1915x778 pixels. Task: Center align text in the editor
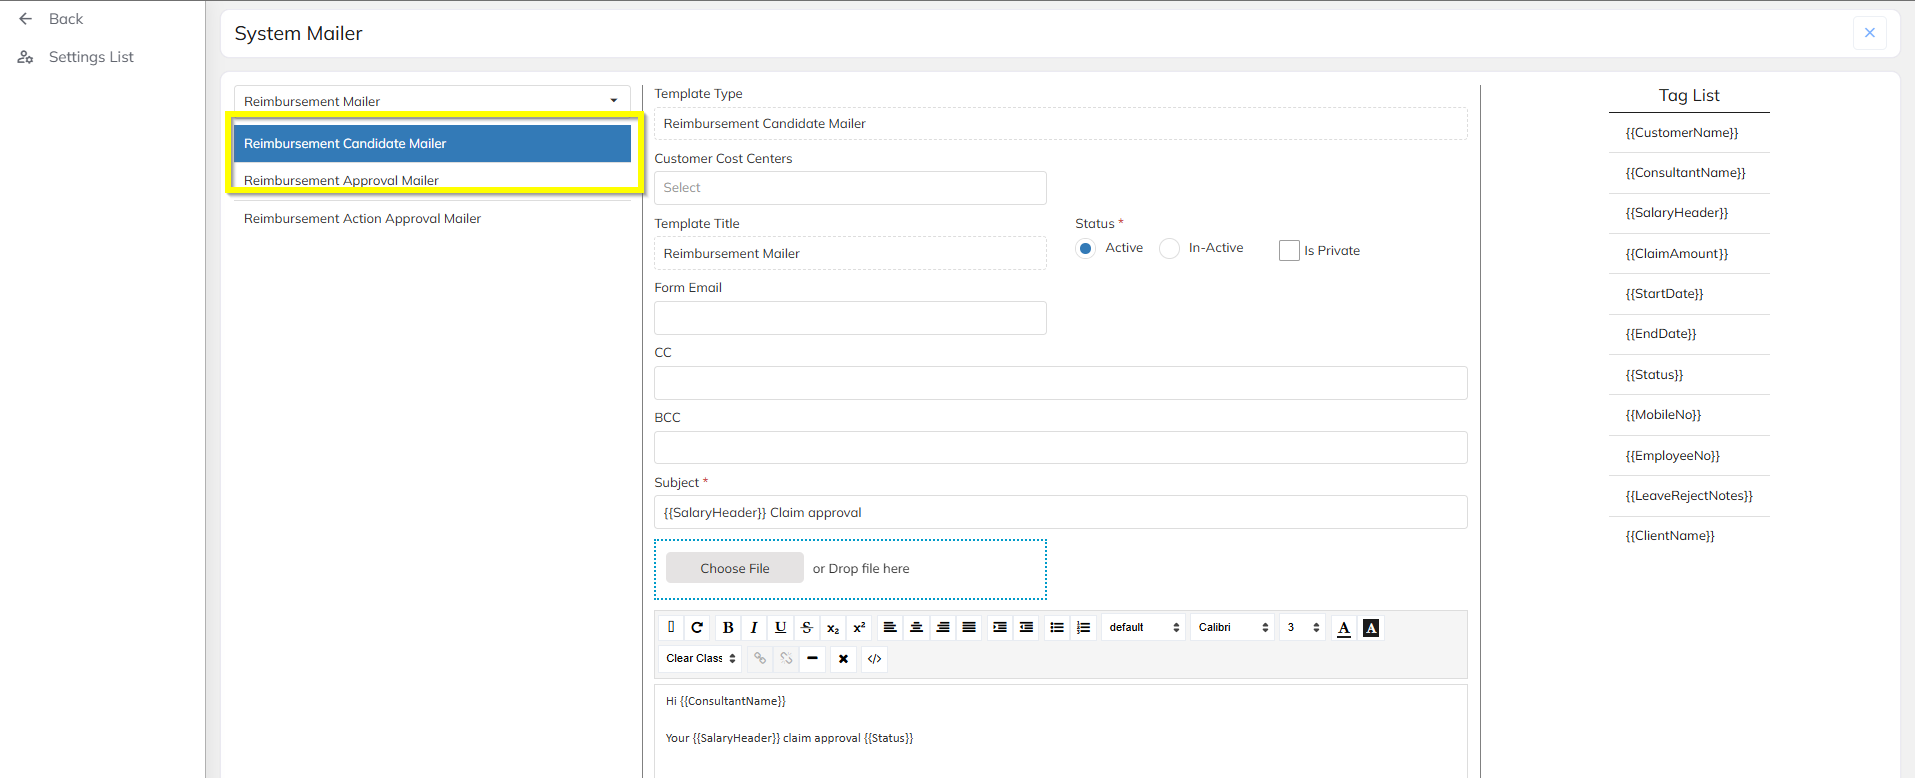coord(916,628)
